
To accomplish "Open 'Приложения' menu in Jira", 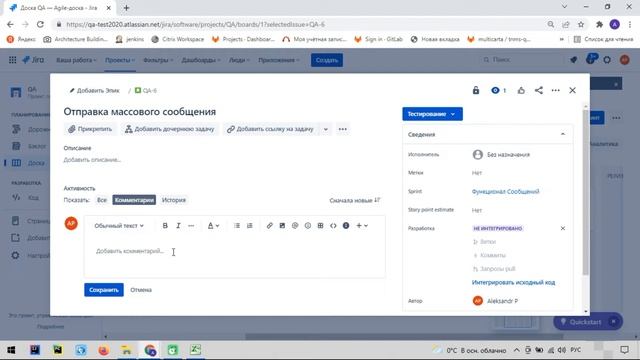I will click(278, 60).
